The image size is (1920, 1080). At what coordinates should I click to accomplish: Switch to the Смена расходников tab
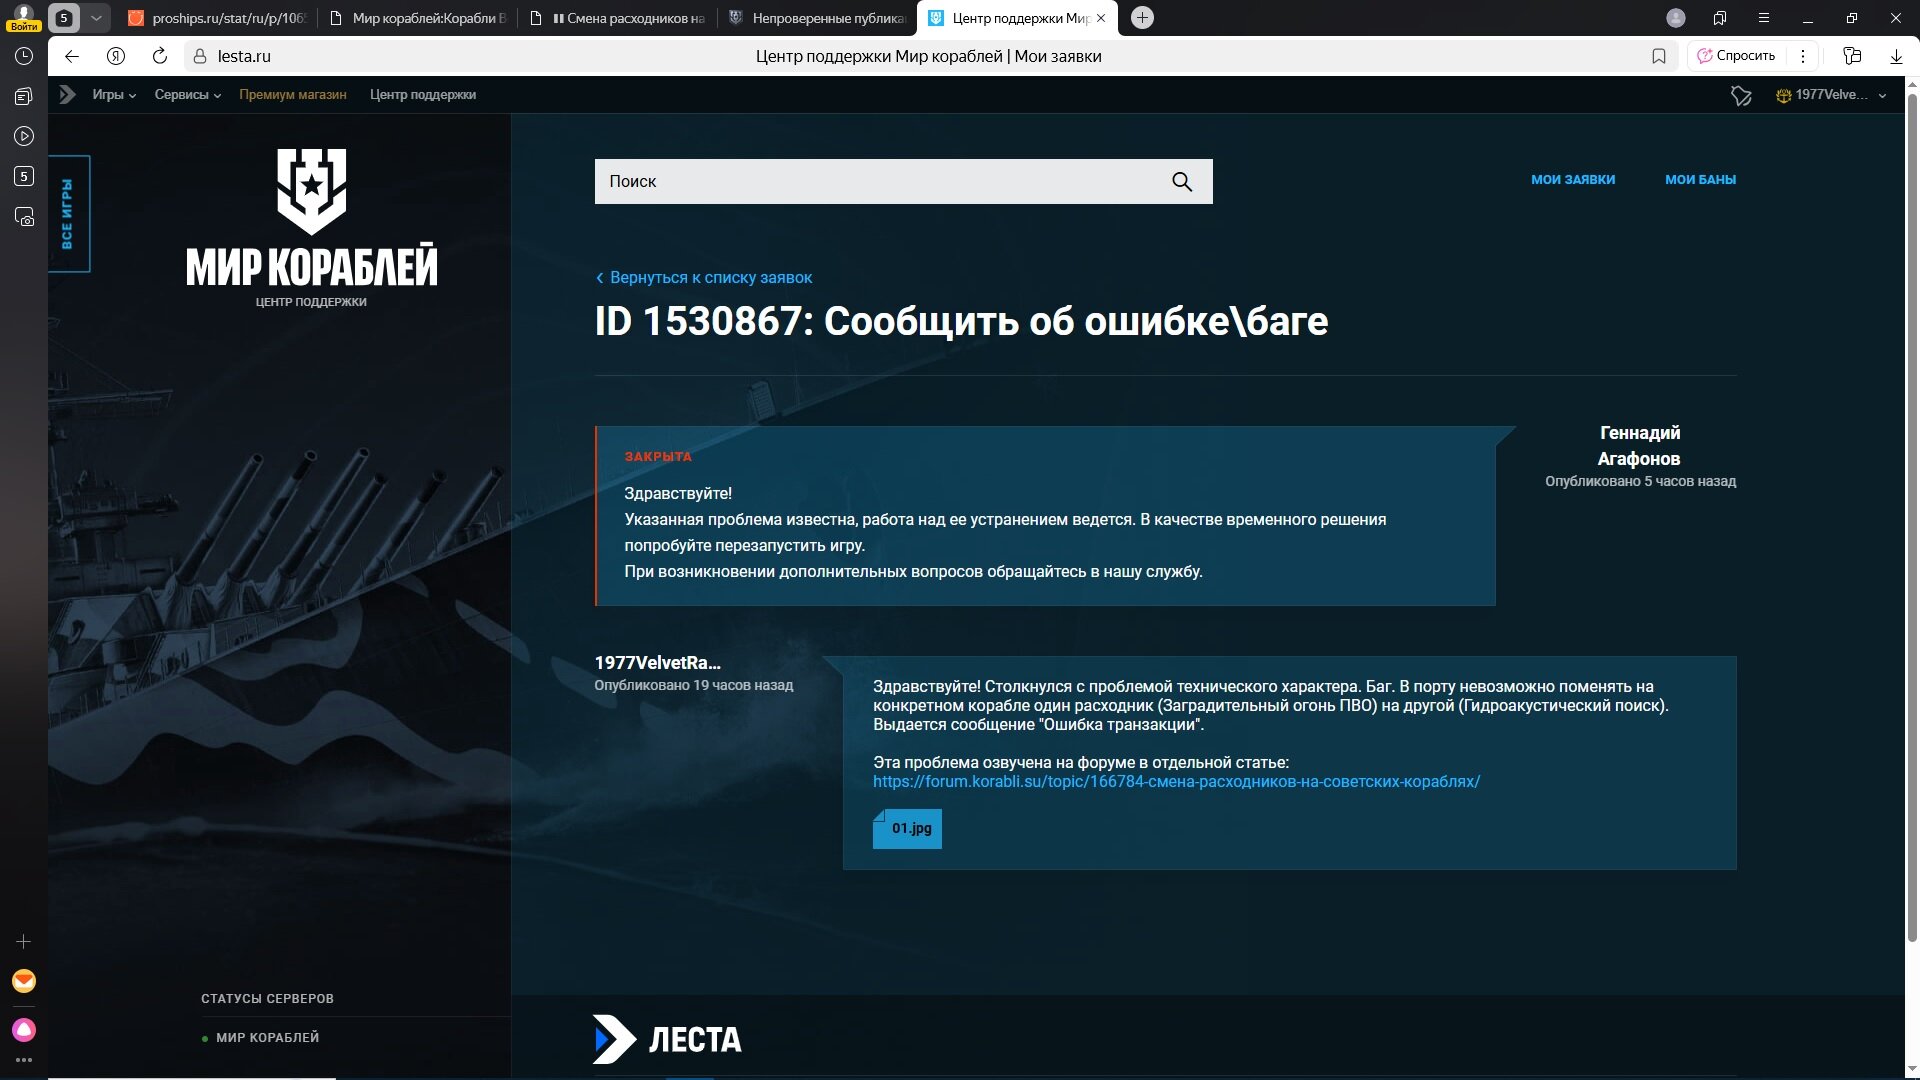point(620,18)
